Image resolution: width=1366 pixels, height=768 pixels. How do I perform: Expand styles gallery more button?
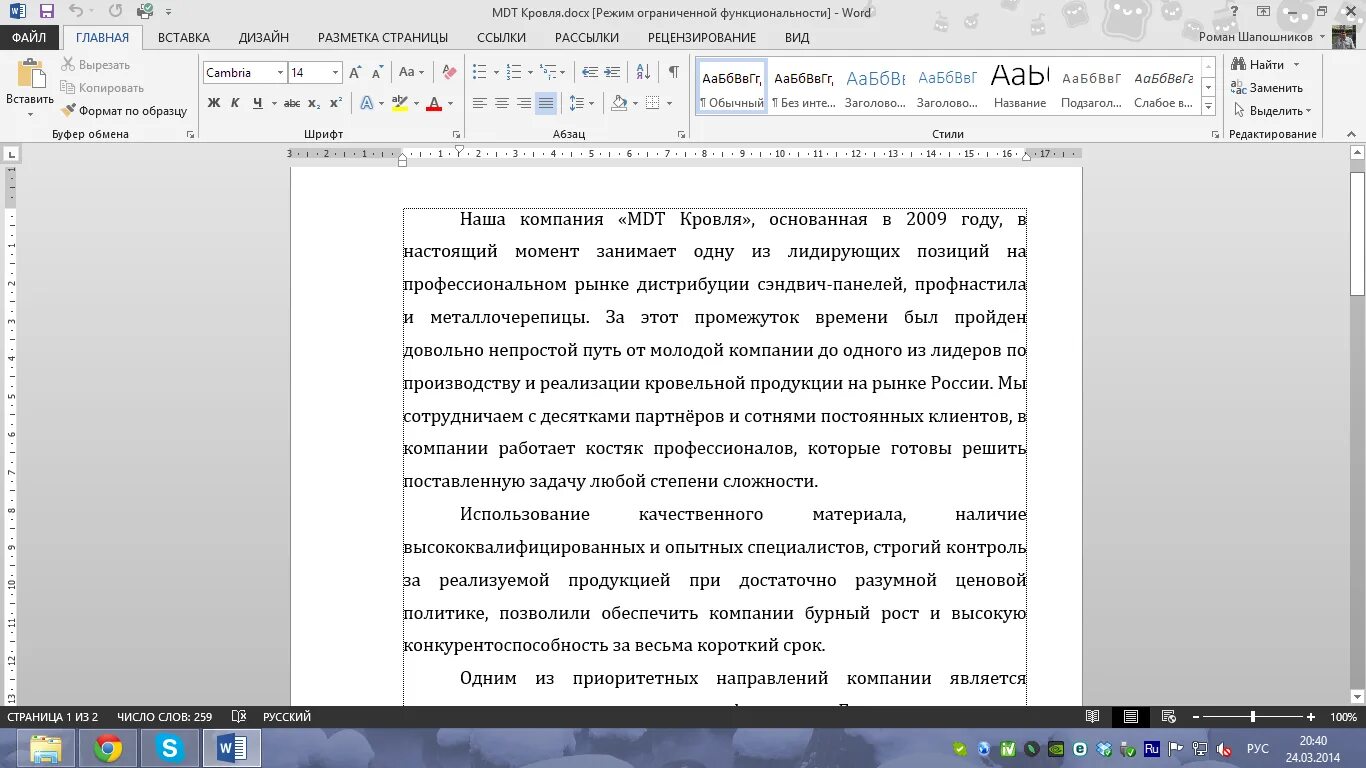click(x=1208, y=105)
